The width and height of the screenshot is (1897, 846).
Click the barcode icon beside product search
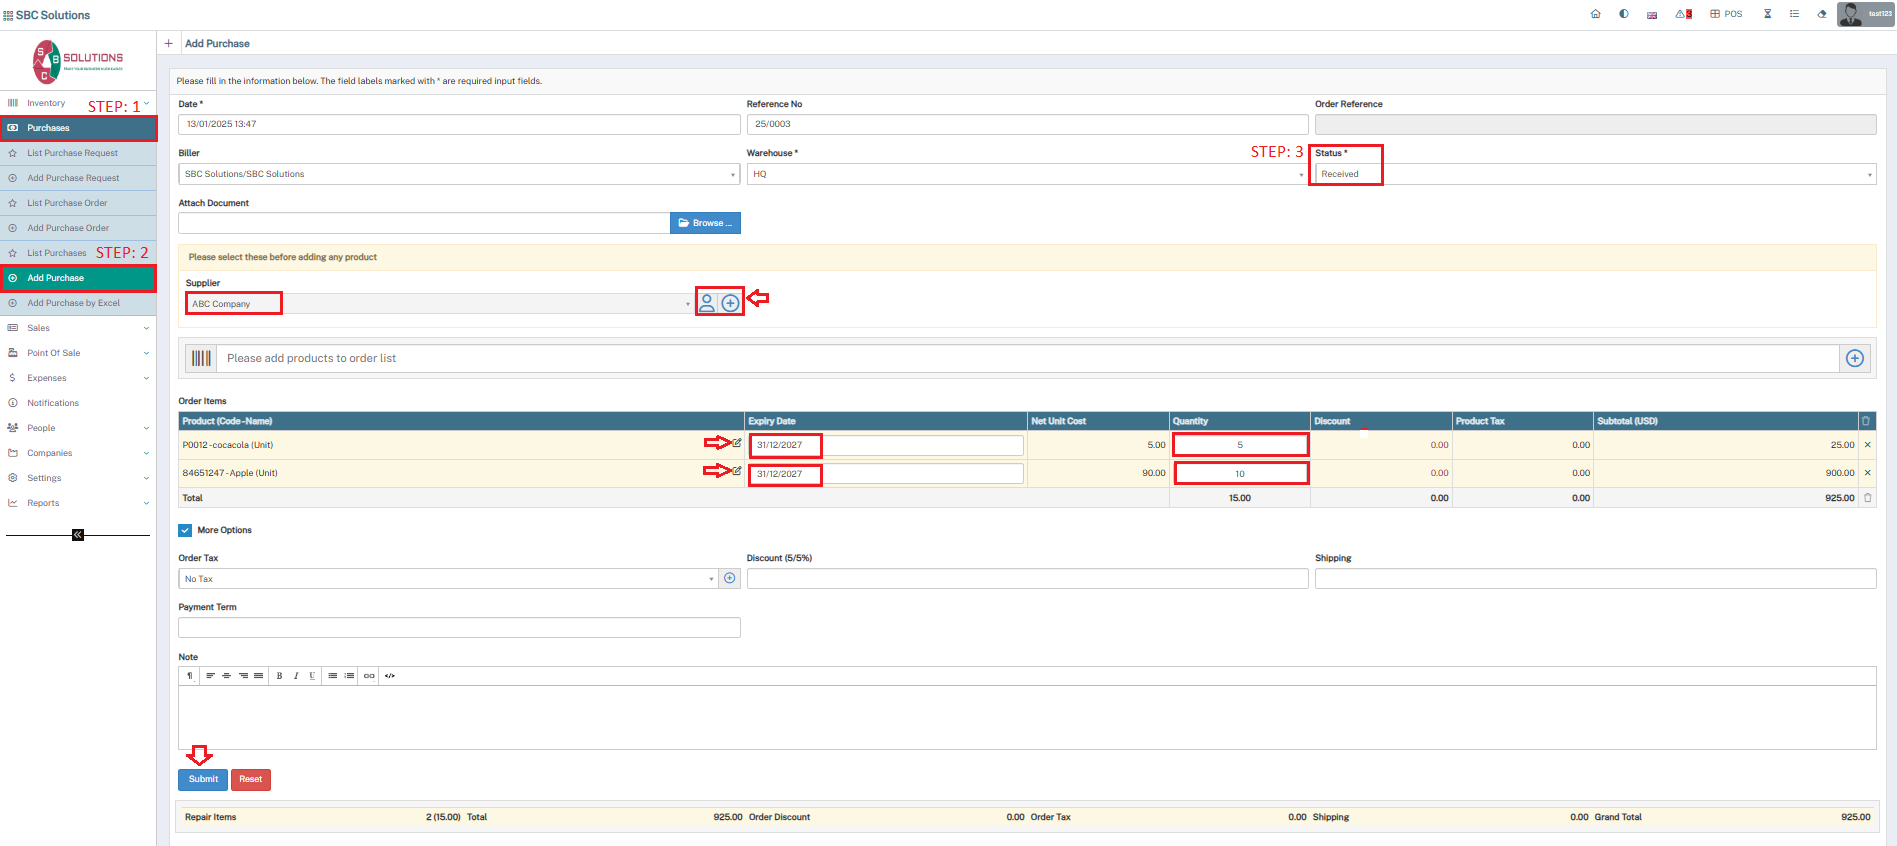(x=201, y=358)
